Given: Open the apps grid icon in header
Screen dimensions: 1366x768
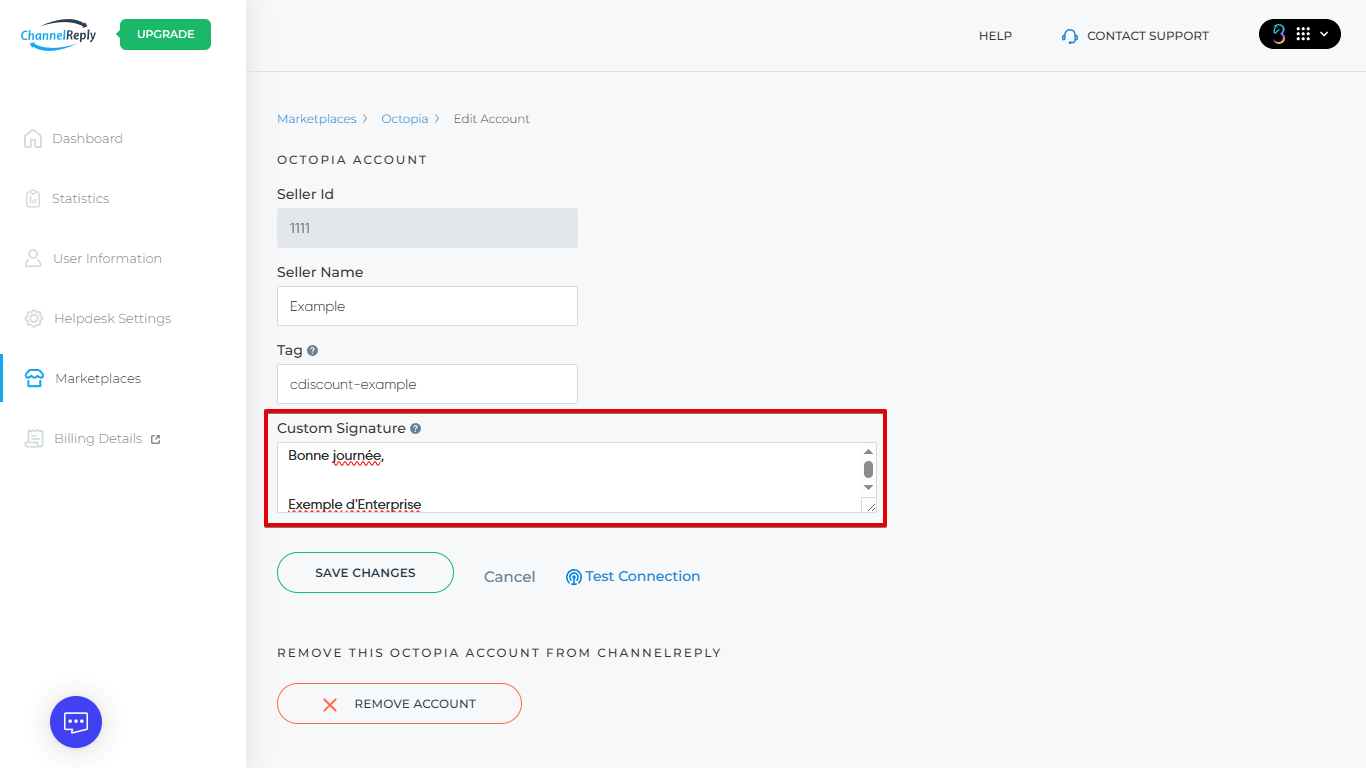Looking at the screenshot, I should (x=1303, y=34).
